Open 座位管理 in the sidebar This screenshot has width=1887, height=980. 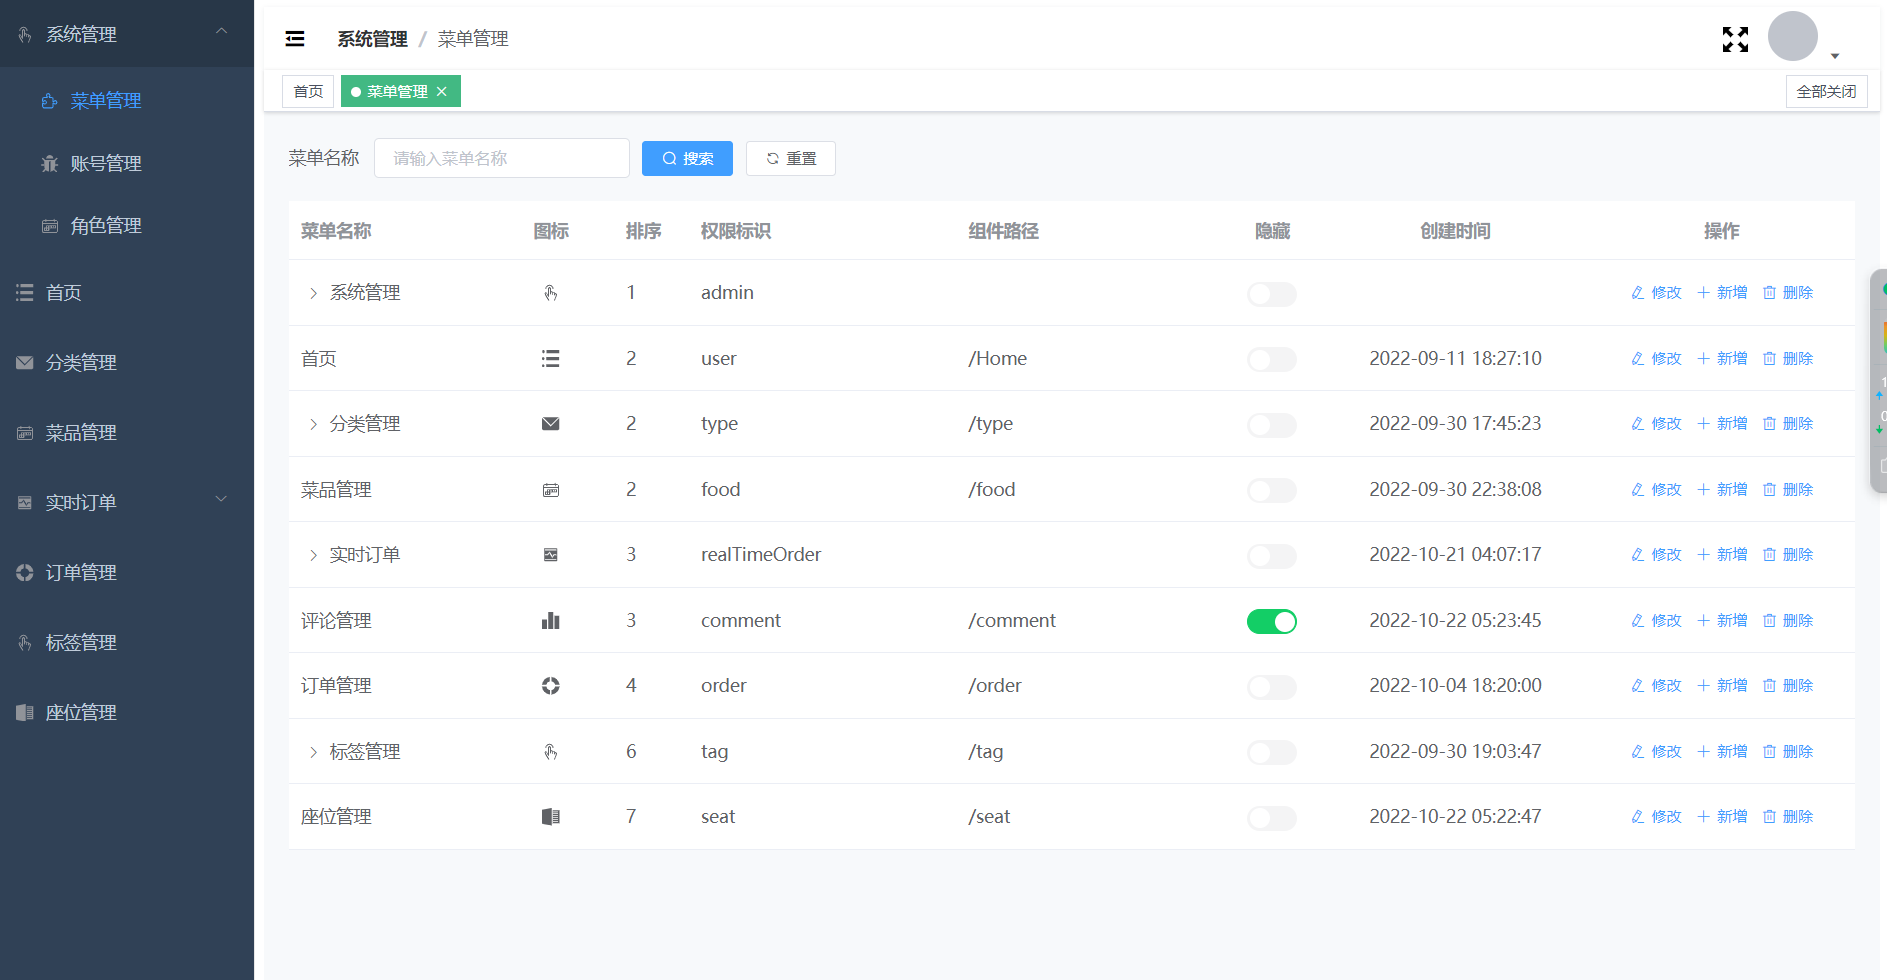pyautogui.click(x=127, y=712)
